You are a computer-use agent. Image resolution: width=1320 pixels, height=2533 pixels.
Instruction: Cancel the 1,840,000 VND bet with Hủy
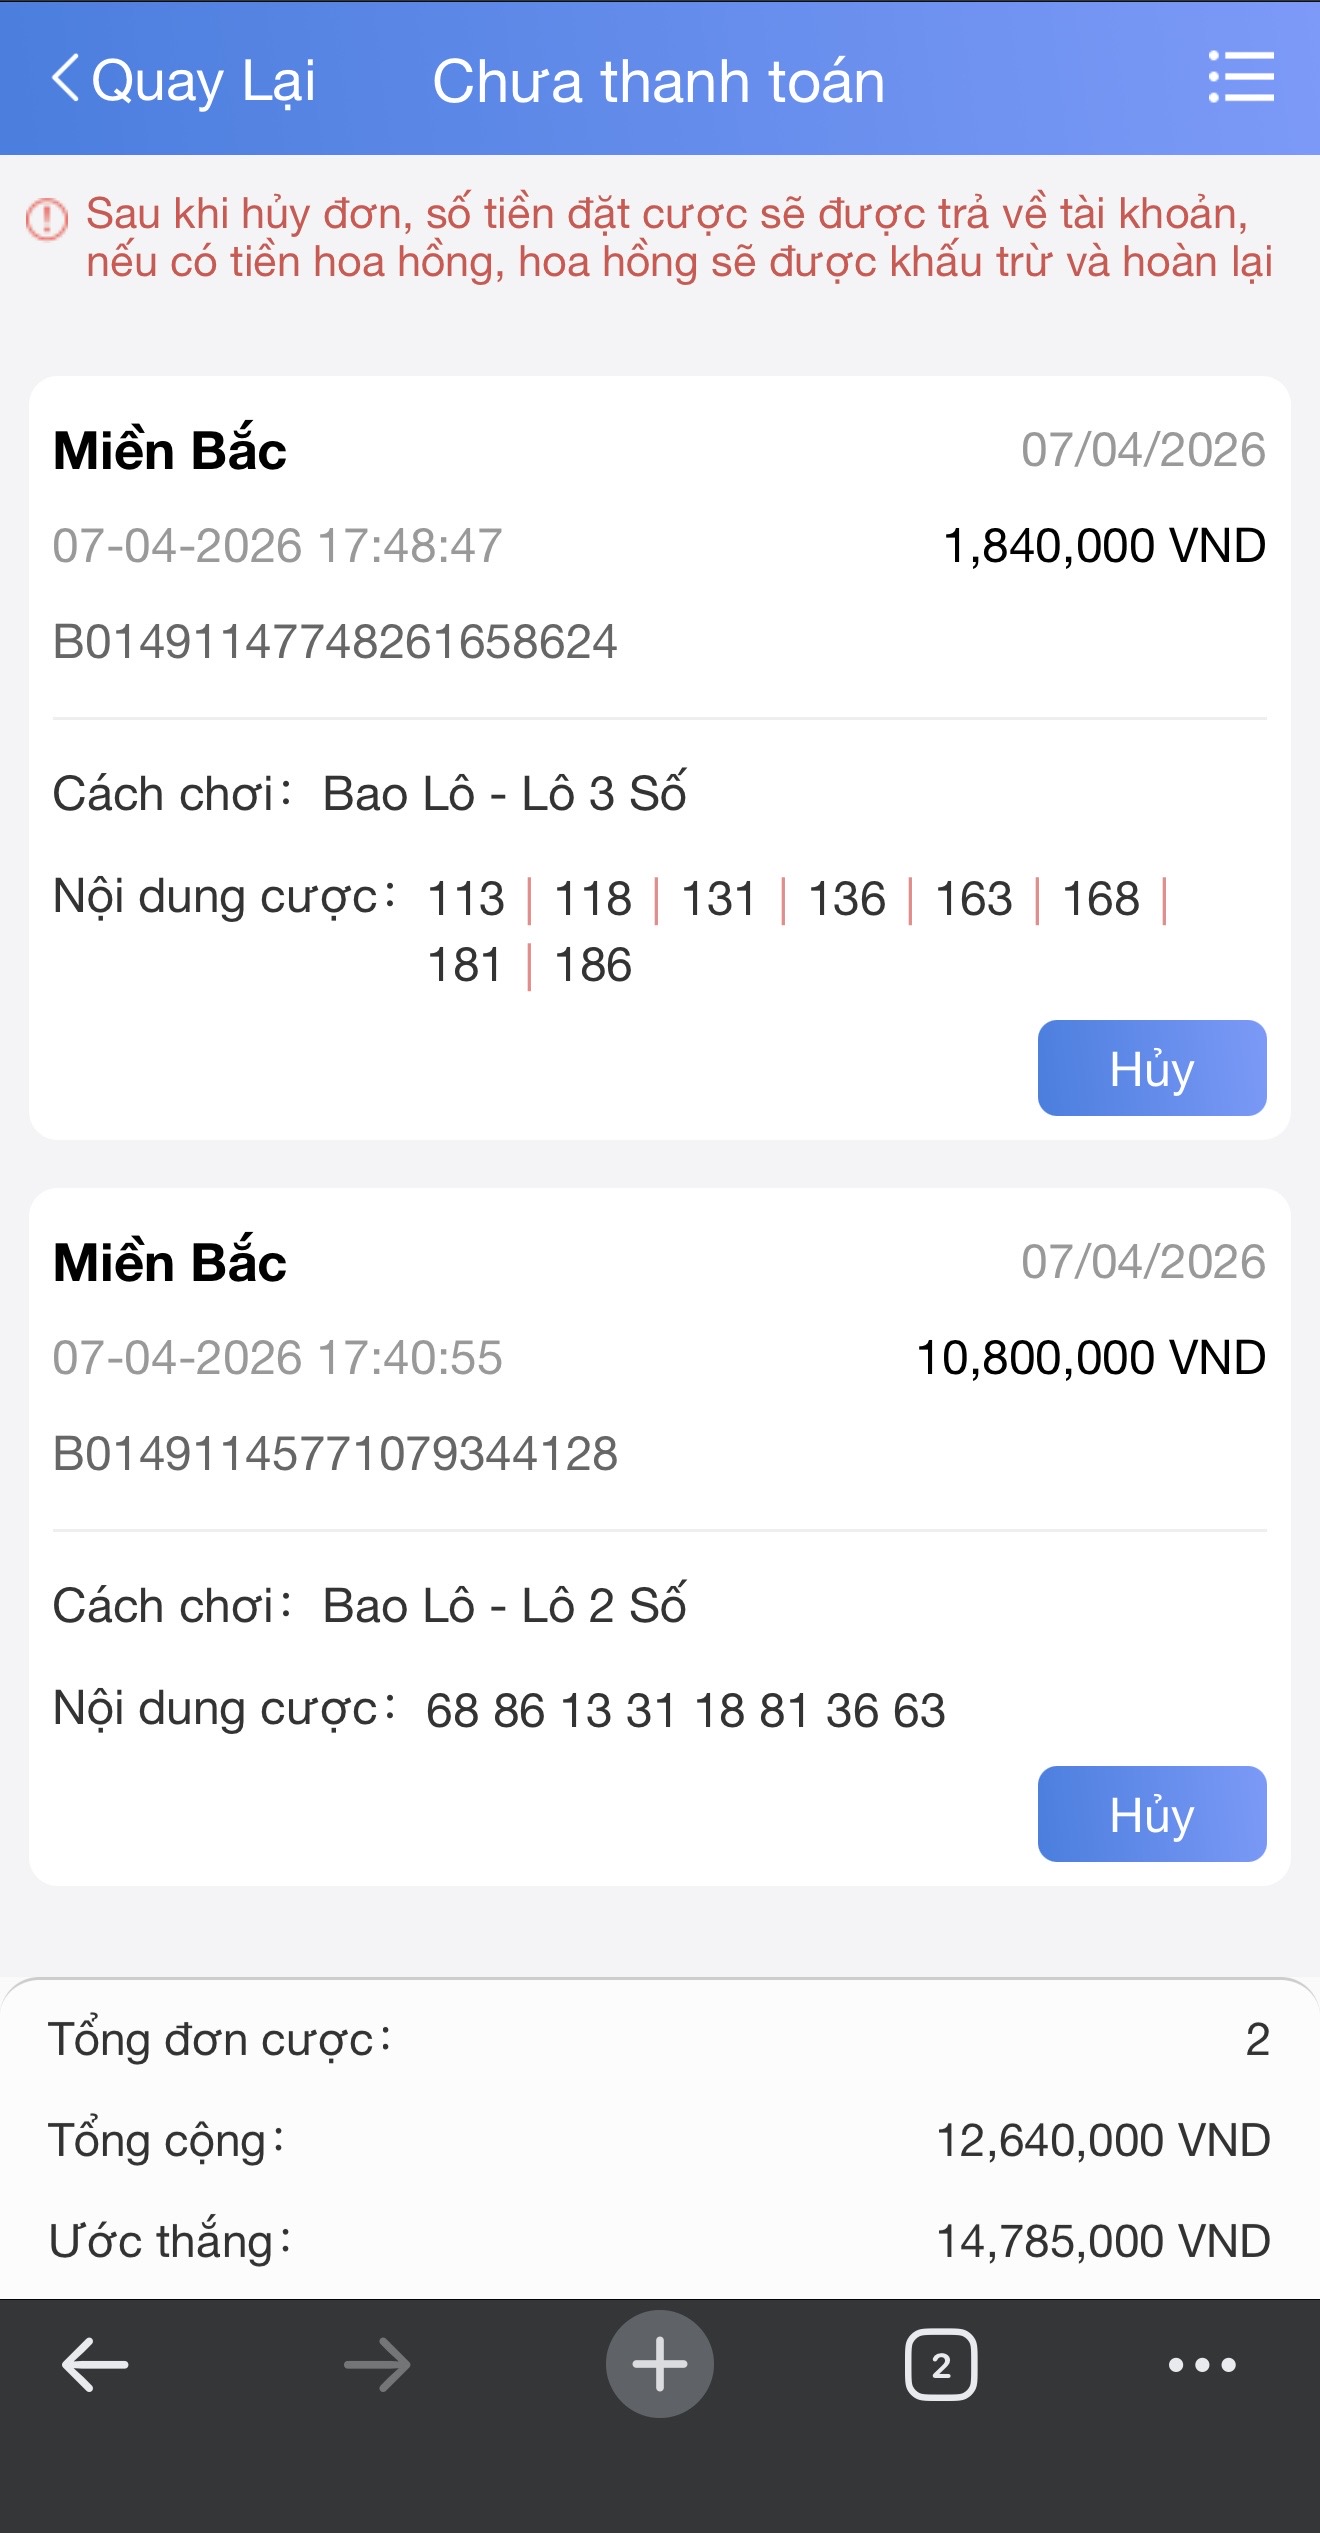(1151, 1068)
